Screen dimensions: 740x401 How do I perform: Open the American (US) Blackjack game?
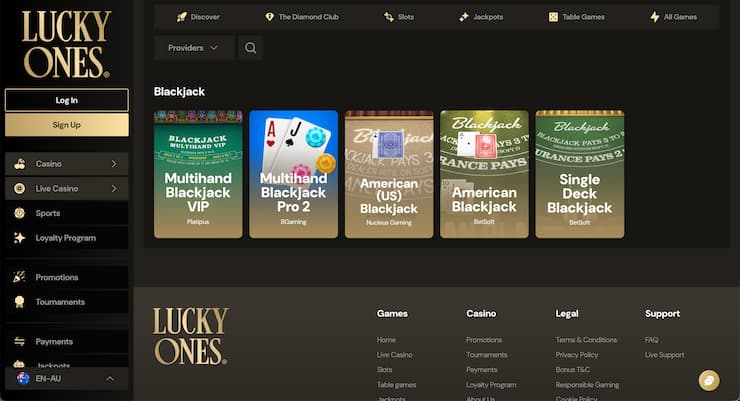[389, 174]
